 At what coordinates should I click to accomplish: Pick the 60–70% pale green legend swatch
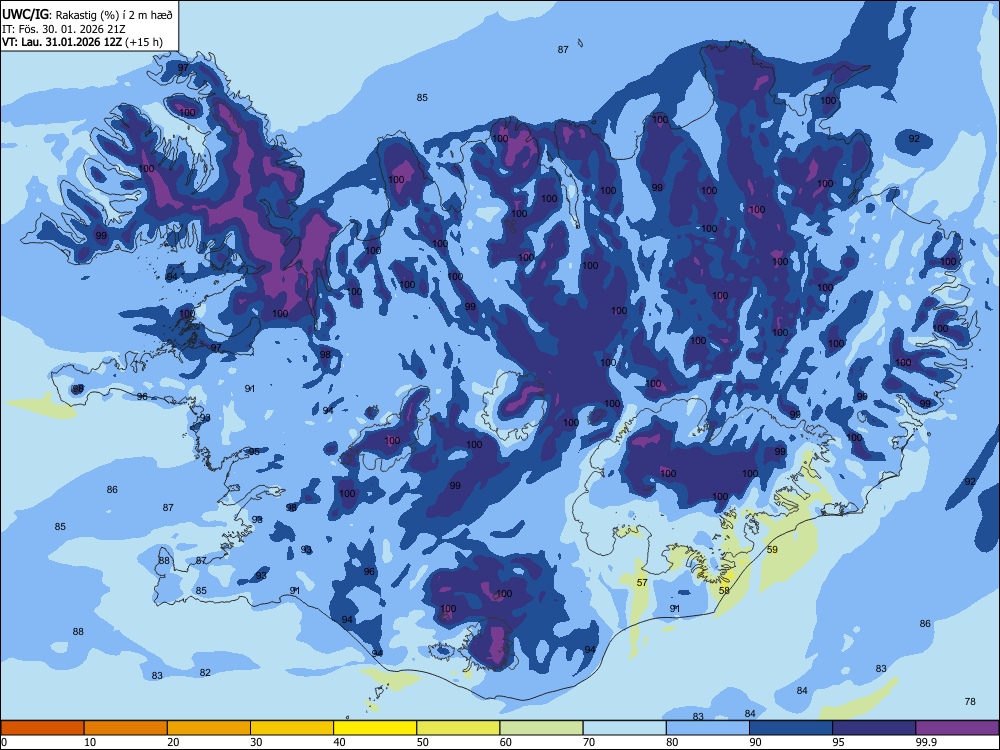coord(541,728)
